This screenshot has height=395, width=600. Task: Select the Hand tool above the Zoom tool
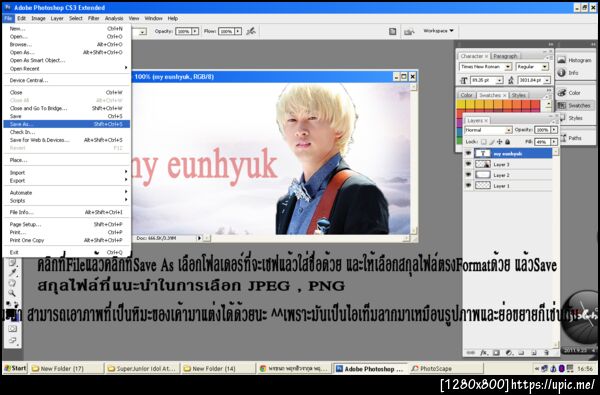coord(13,283)
